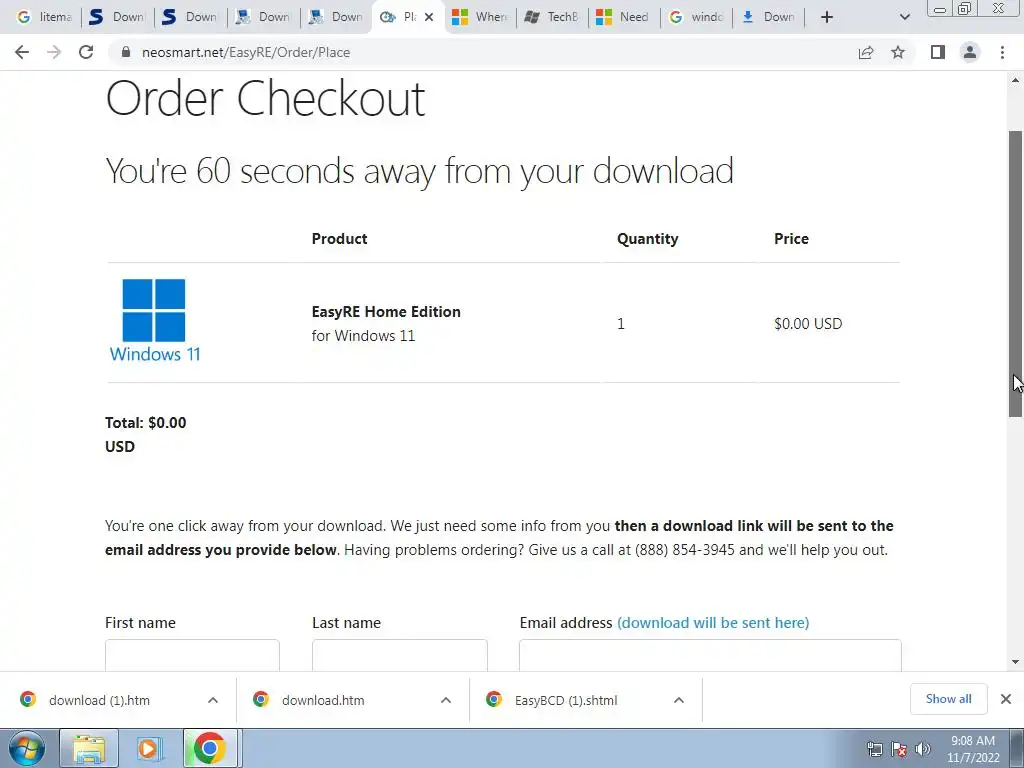1024x768 pixels.
Task: Open the Chrome three-dot menu
Action: pyautogui.click(x=1002, y=52)
